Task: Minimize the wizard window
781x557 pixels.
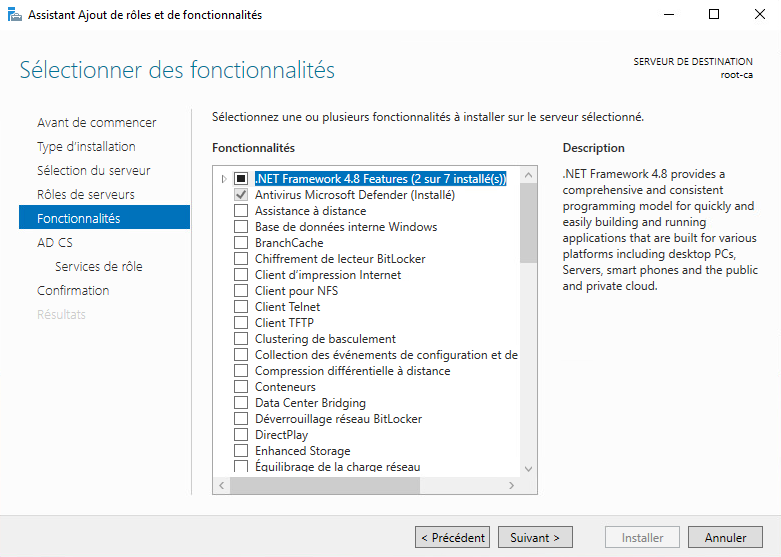Action: point(669,14)
